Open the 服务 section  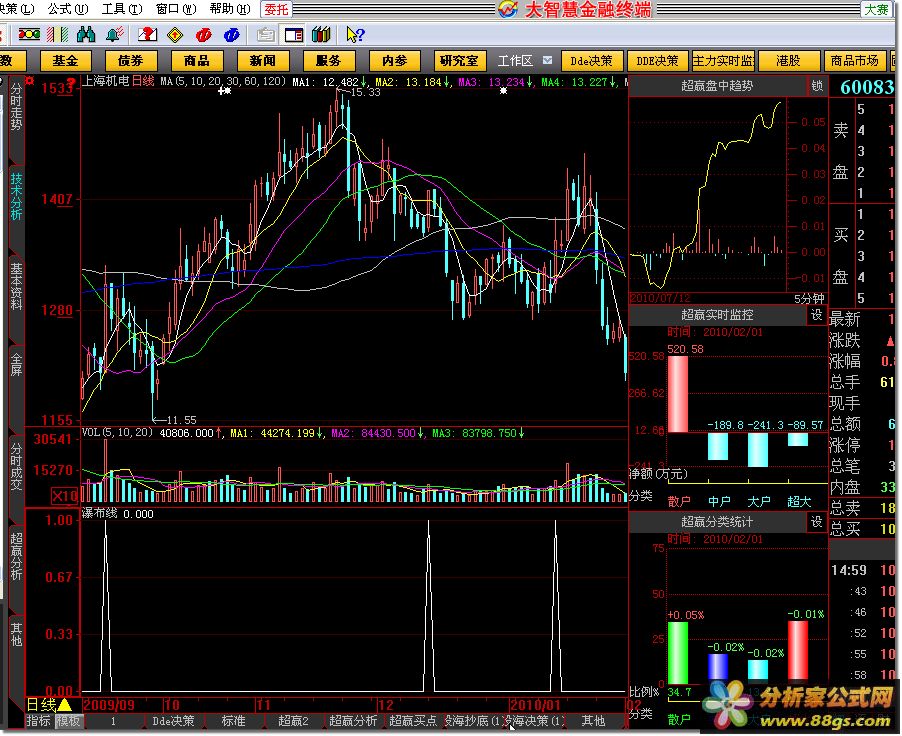pyautogui.click(x=328, y=60)
